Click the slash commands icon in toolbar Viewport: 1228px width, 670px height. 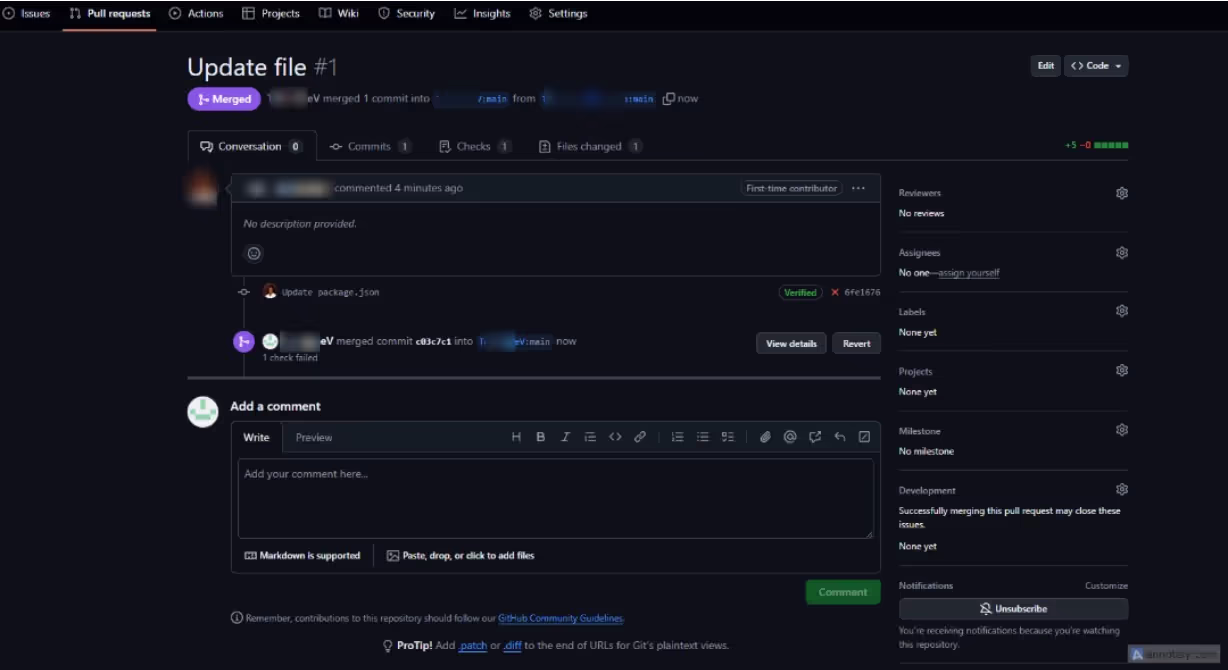click(864, 437)
